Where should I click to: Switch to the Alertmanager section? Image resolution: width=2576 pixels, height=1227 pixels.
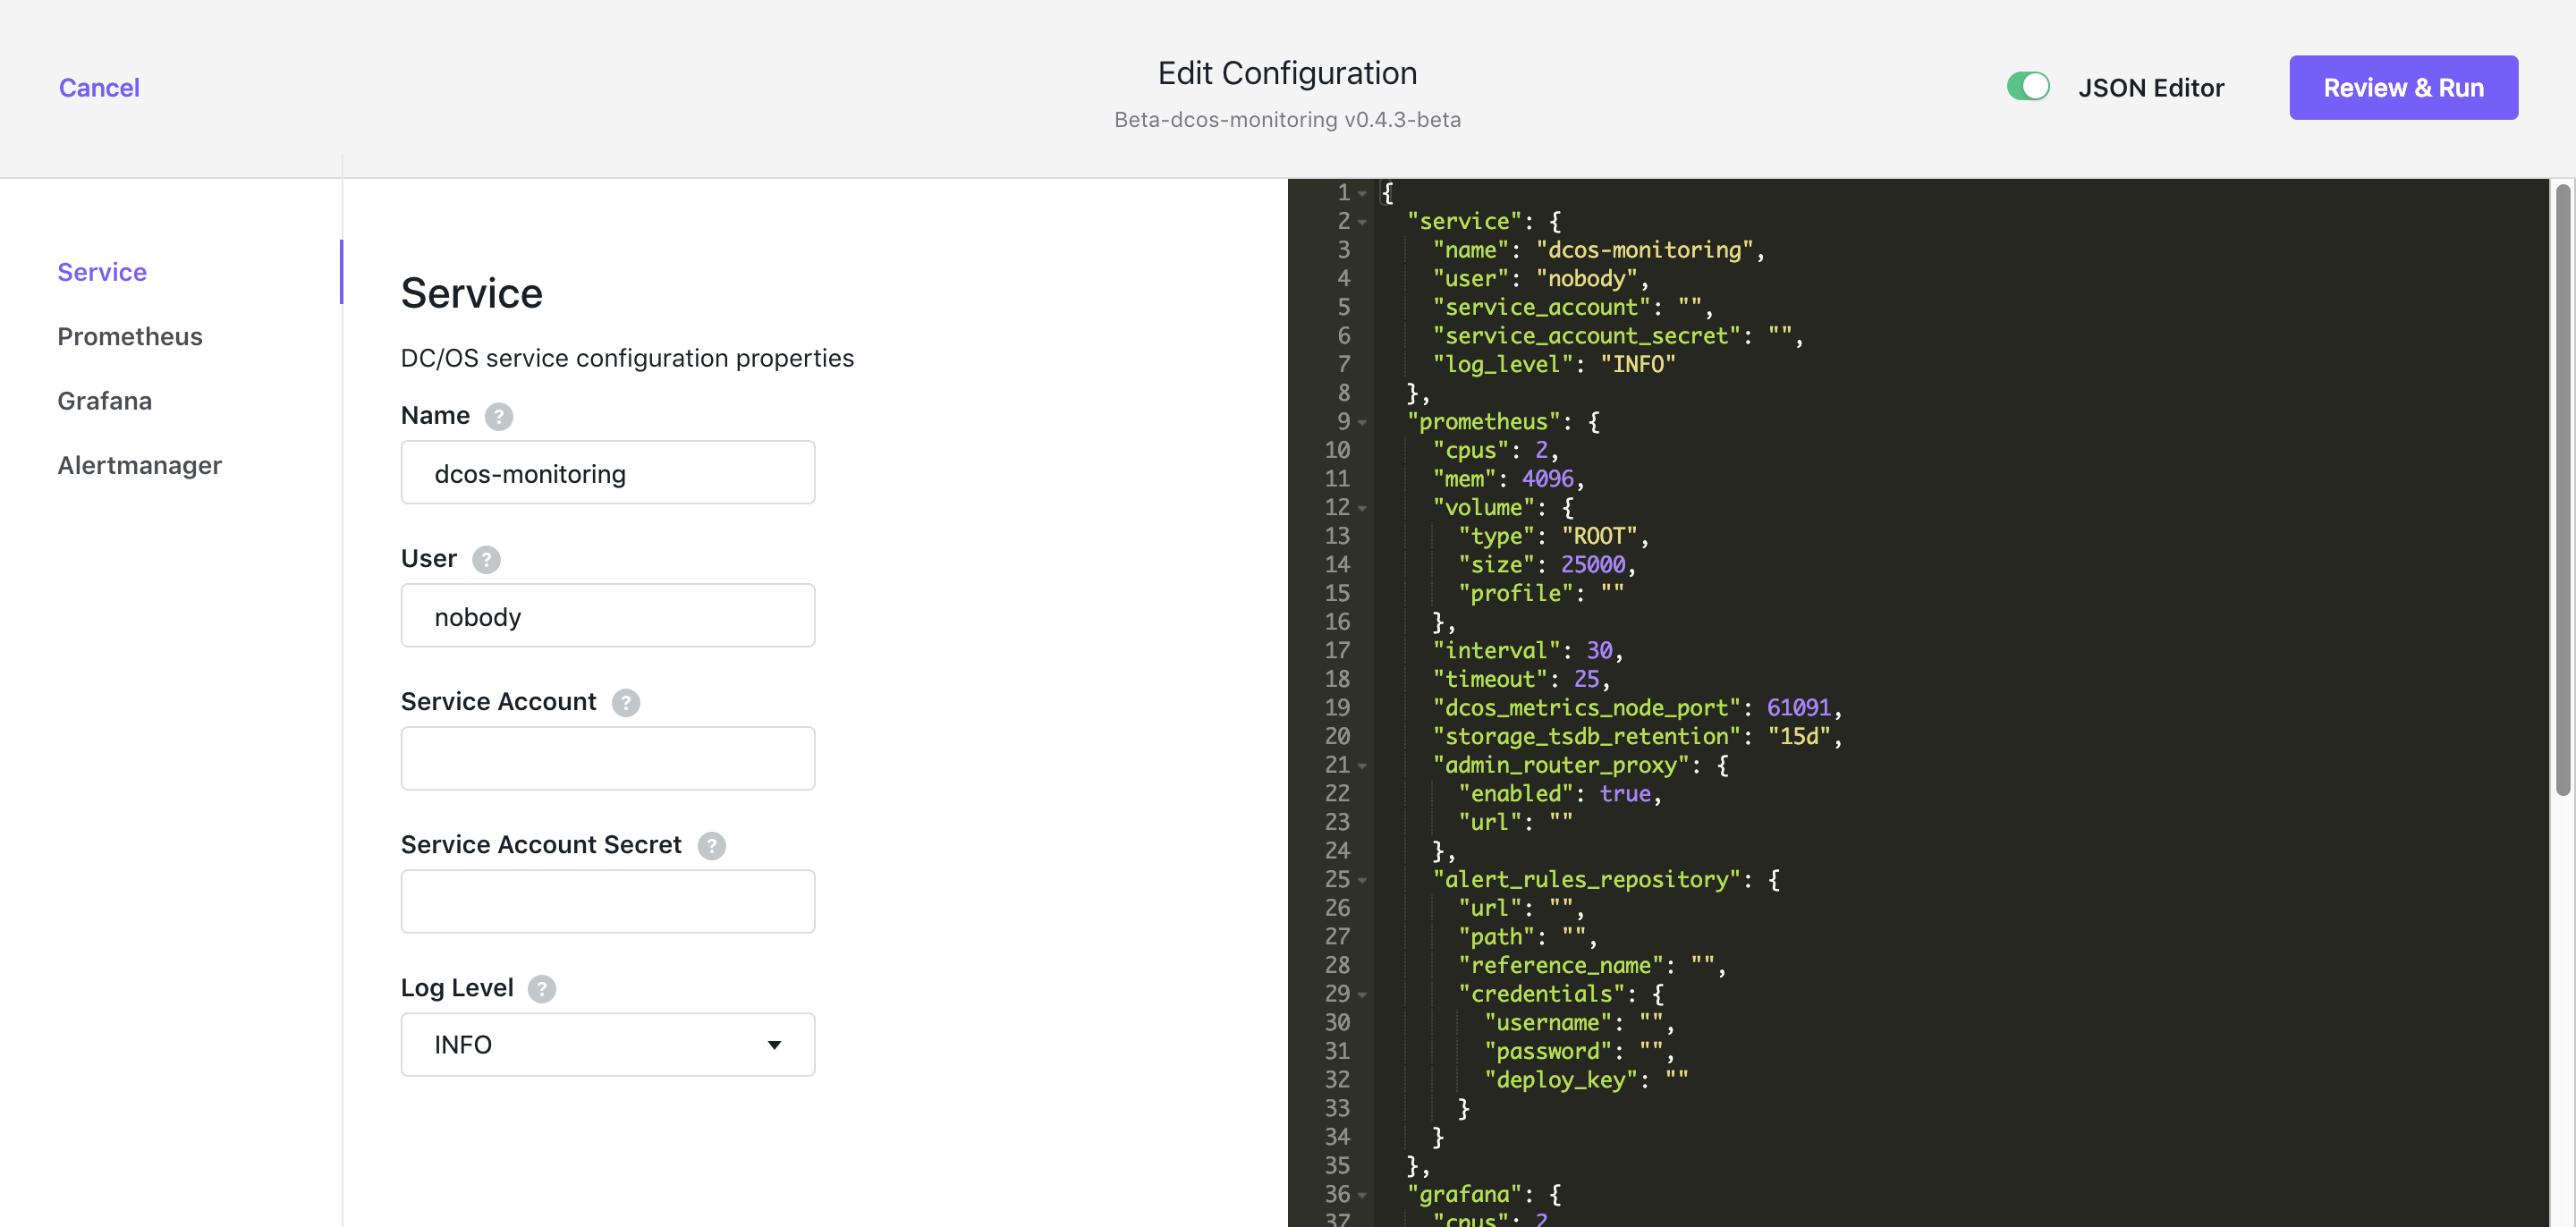pos(139,465)
